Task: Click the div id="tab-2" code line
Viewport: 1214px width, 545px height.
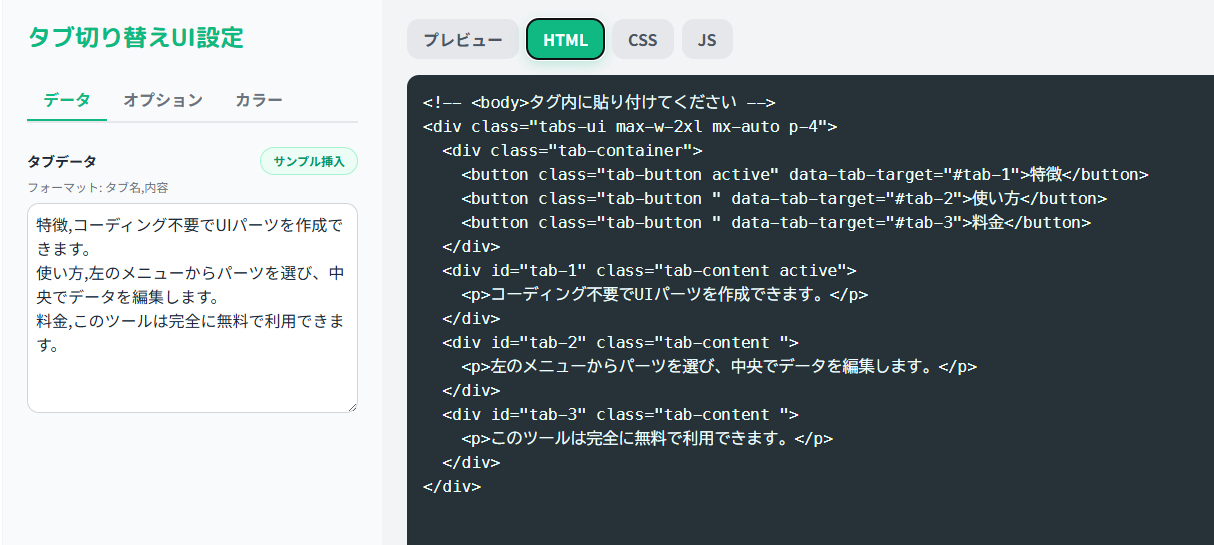Action: 620,342
